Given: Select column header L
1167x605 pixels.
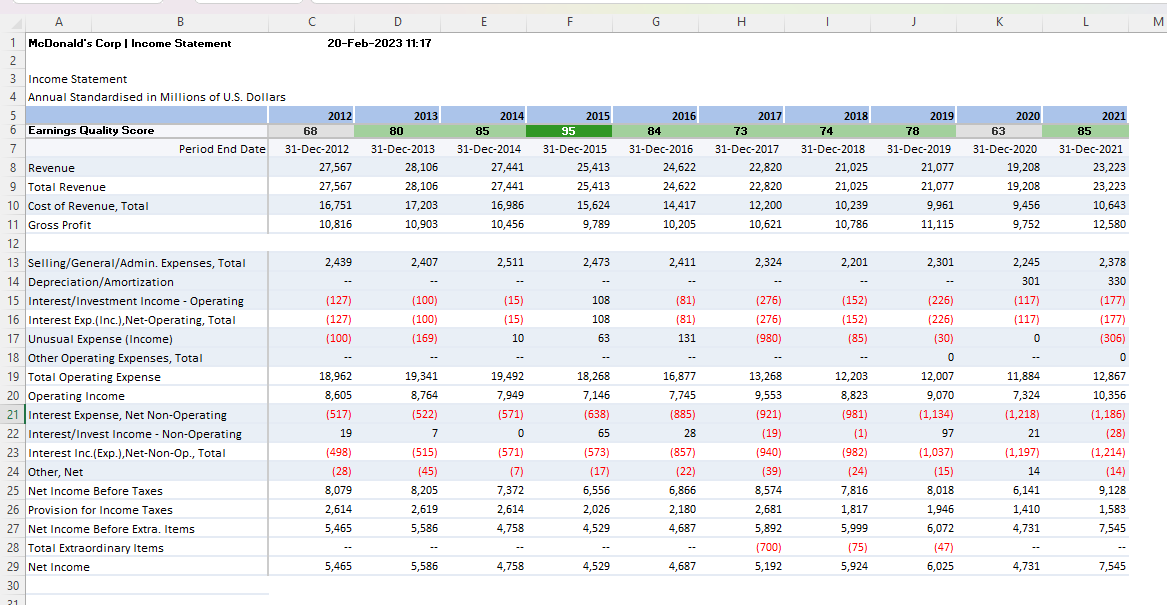Looking at the screenshot, I should [1085, 22].
